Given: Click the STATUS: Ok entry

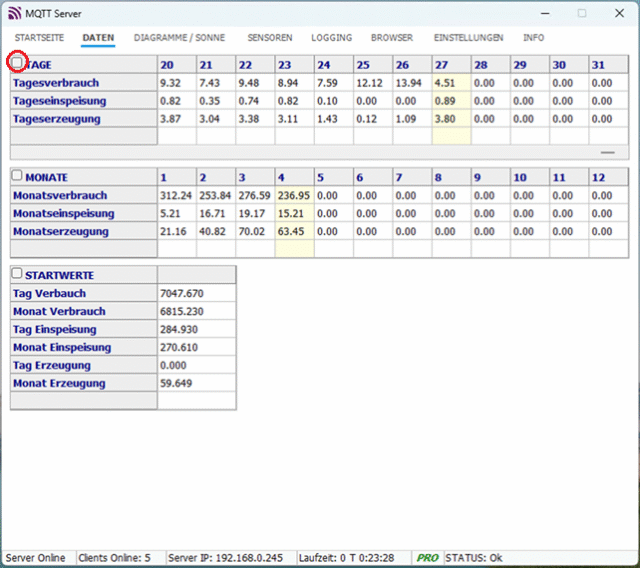Looking at the screenshot, I should tap(474, 558).
